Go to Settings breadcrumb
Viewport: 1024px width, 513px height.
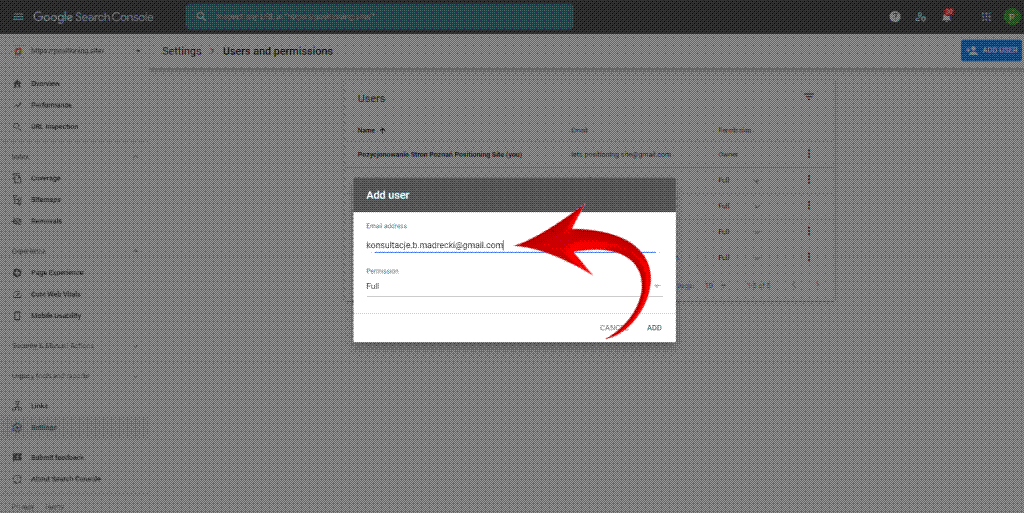(x=182, y=51)
